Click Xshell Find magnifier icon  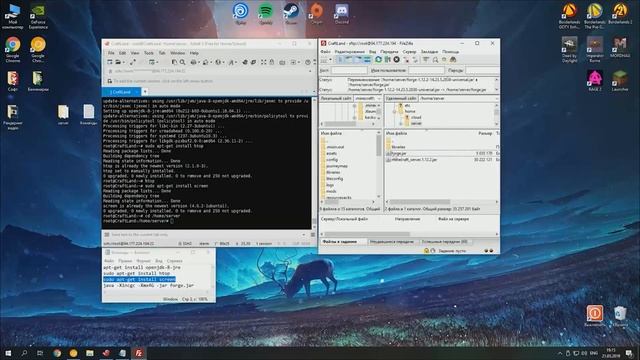(182, 62)
